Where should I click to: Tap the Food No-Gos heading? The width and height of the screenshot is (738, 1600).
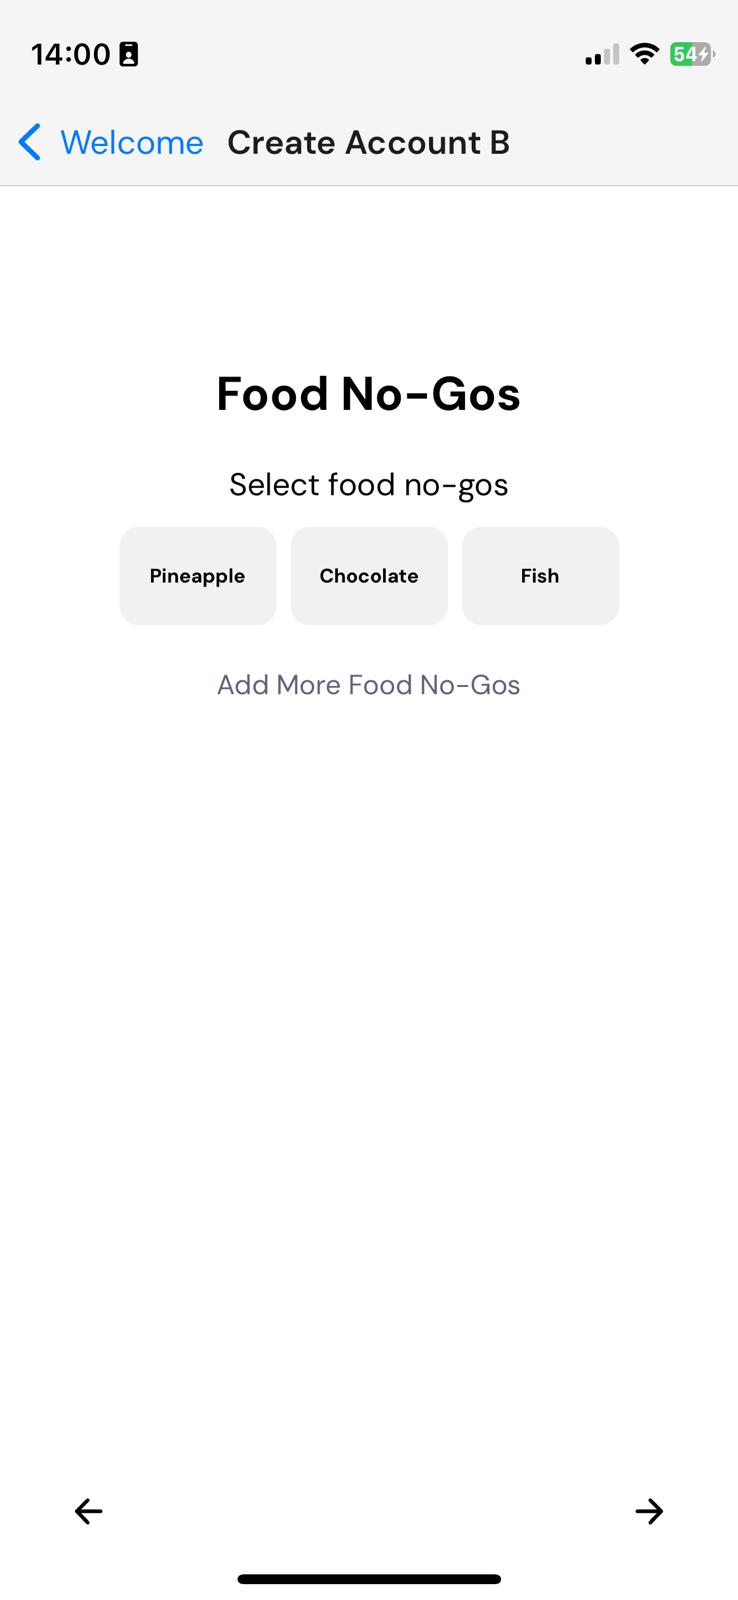(369, 394)
